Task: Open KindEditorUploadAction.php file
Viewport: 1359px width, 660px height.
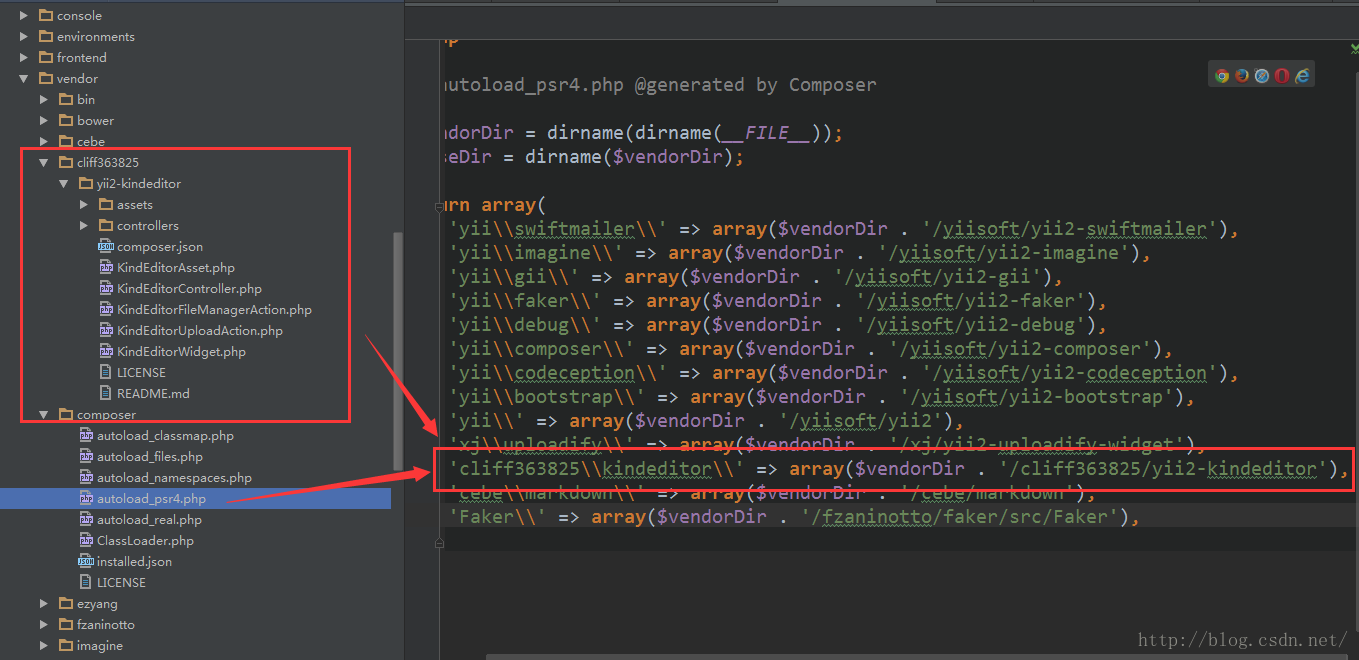Action: click(199, 330)
